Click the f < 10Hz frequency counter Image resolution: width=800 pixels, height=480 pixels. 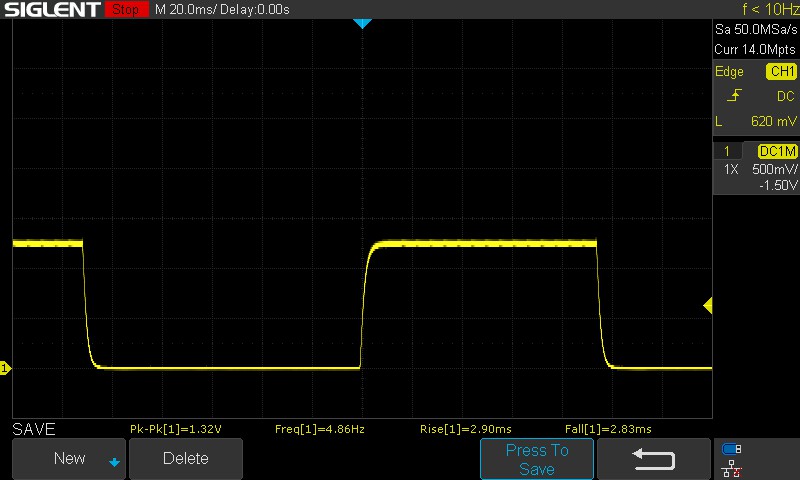tap(770, 9)
